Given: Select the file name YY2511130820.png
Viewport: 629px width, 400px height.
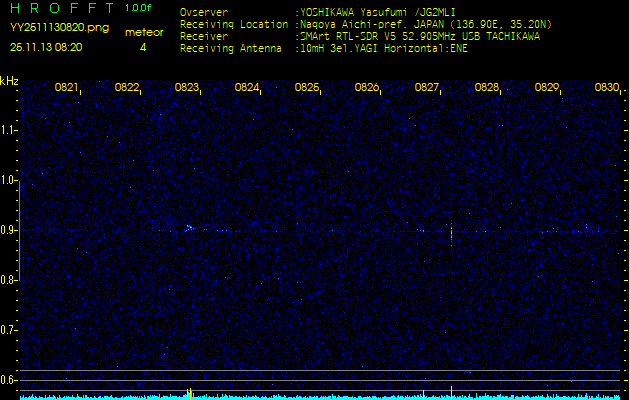Looking at the screenshot, I should click(x=59, y=28).
